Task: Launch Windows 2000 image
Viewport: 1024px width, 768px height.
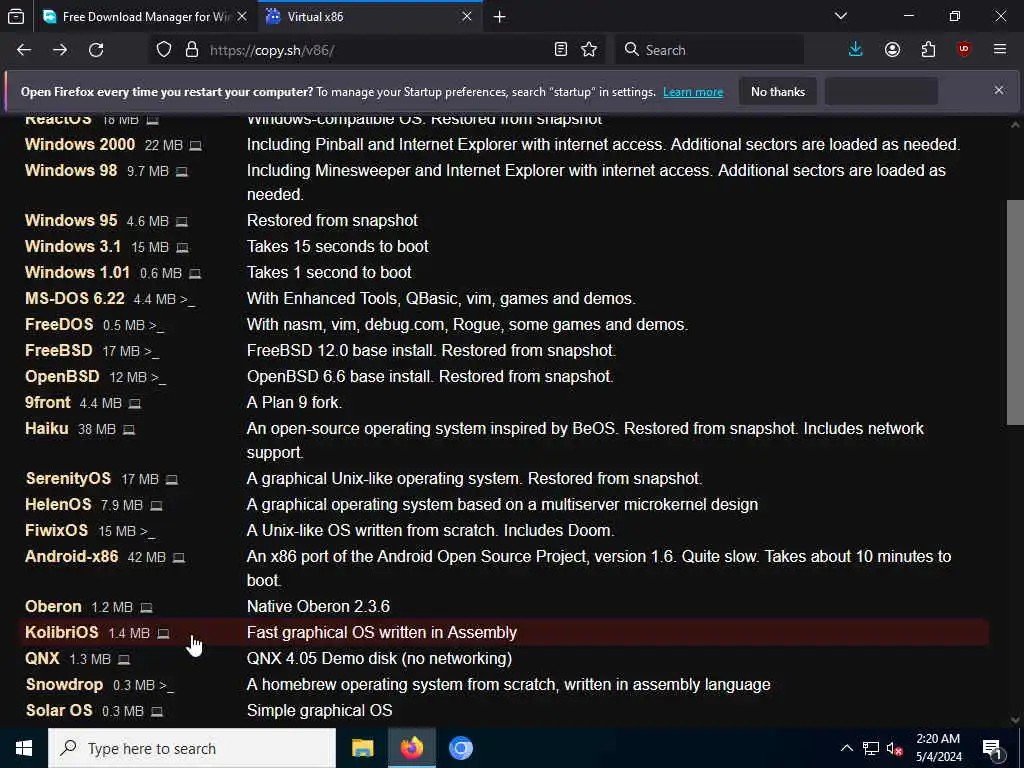Action: click(80, 144)
